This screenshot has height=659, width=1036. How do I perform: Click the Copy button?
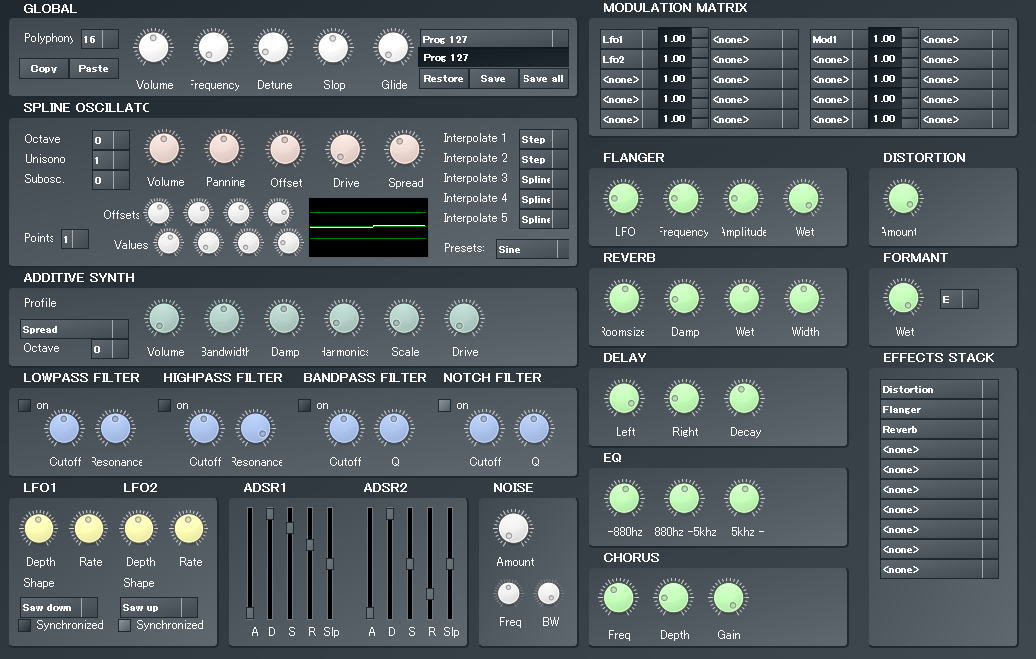click(x=44, y=69)
